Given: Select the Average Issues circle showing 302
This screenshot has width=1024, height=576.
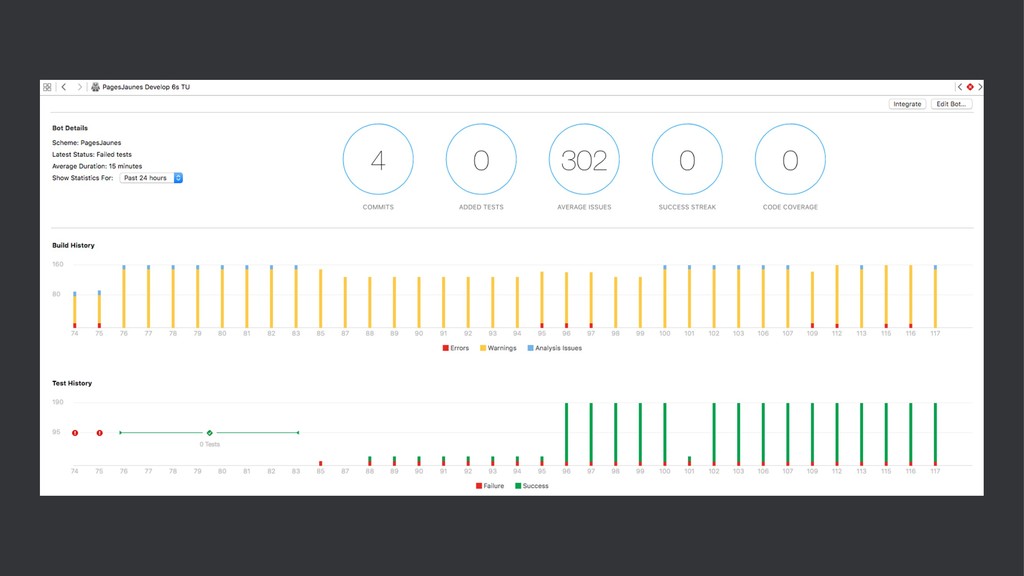Looking at the screenshot, I should coord(584,159).
